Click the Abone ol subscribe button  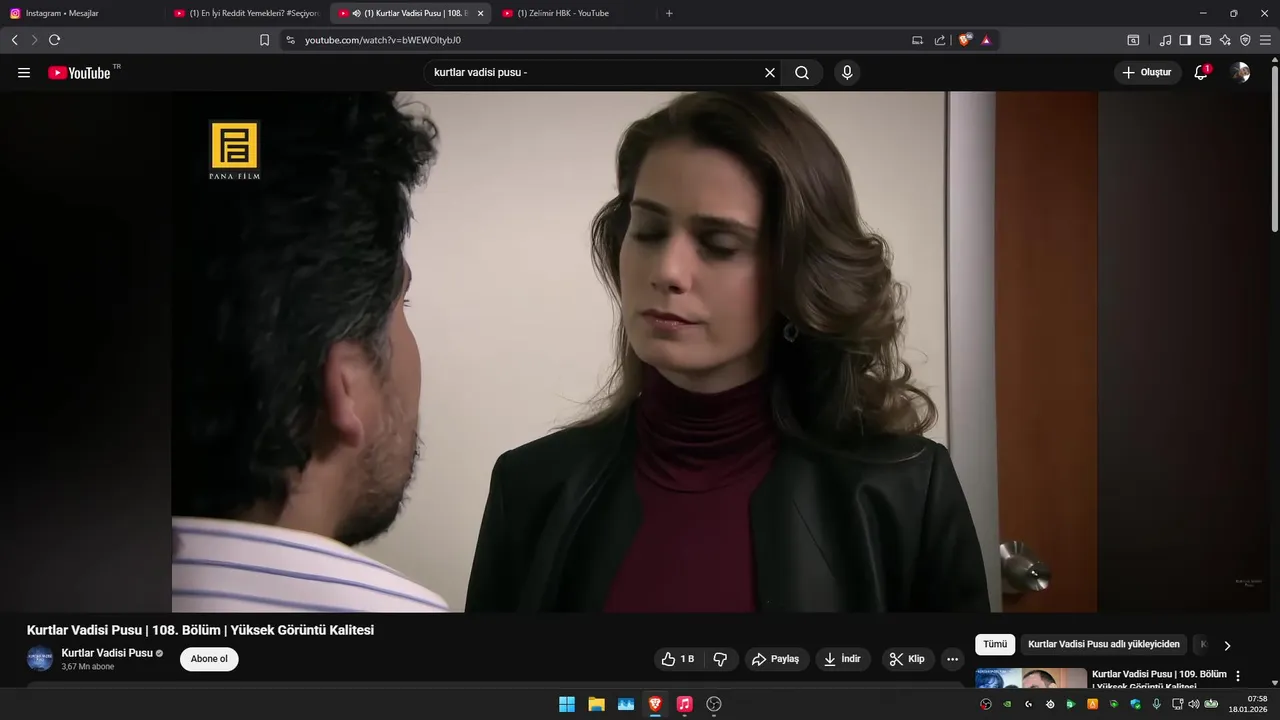(209, 659)
